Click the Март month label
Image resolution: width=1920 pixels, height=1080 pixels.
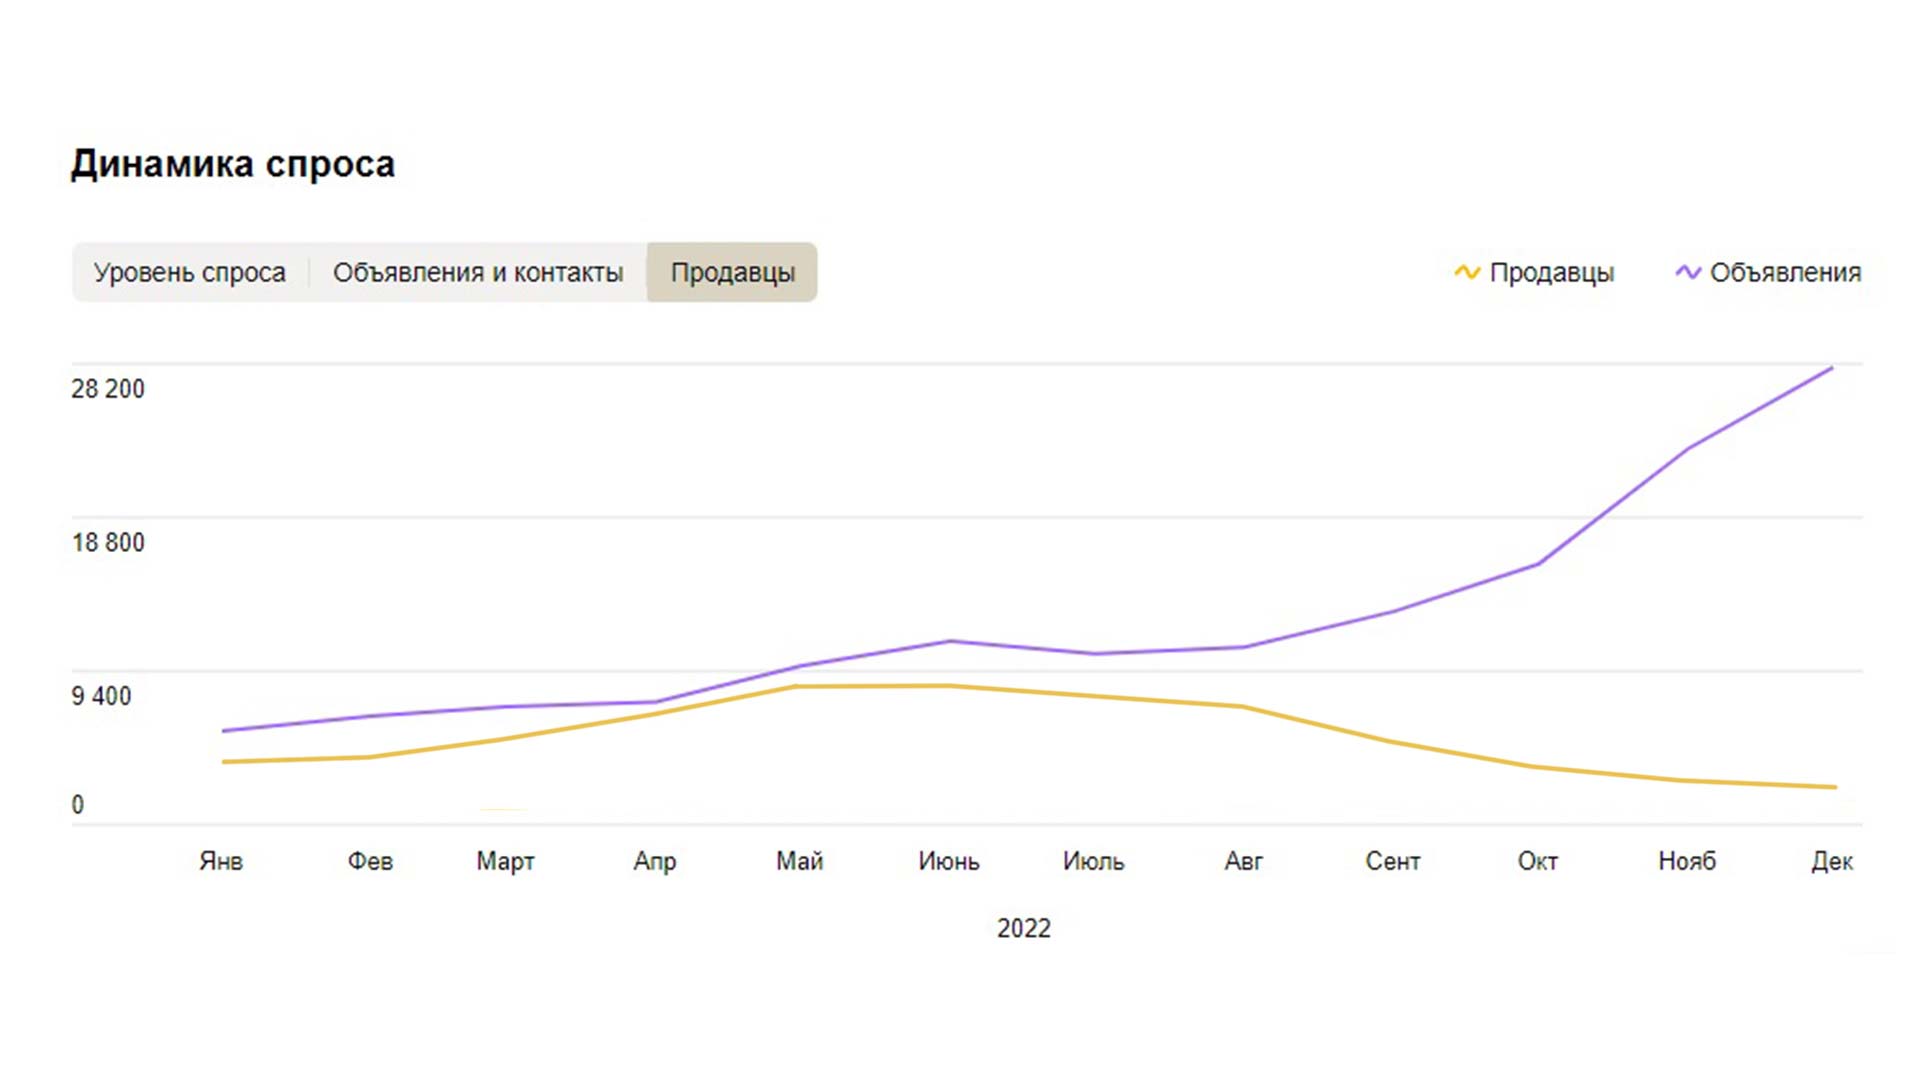click(505, 861)
